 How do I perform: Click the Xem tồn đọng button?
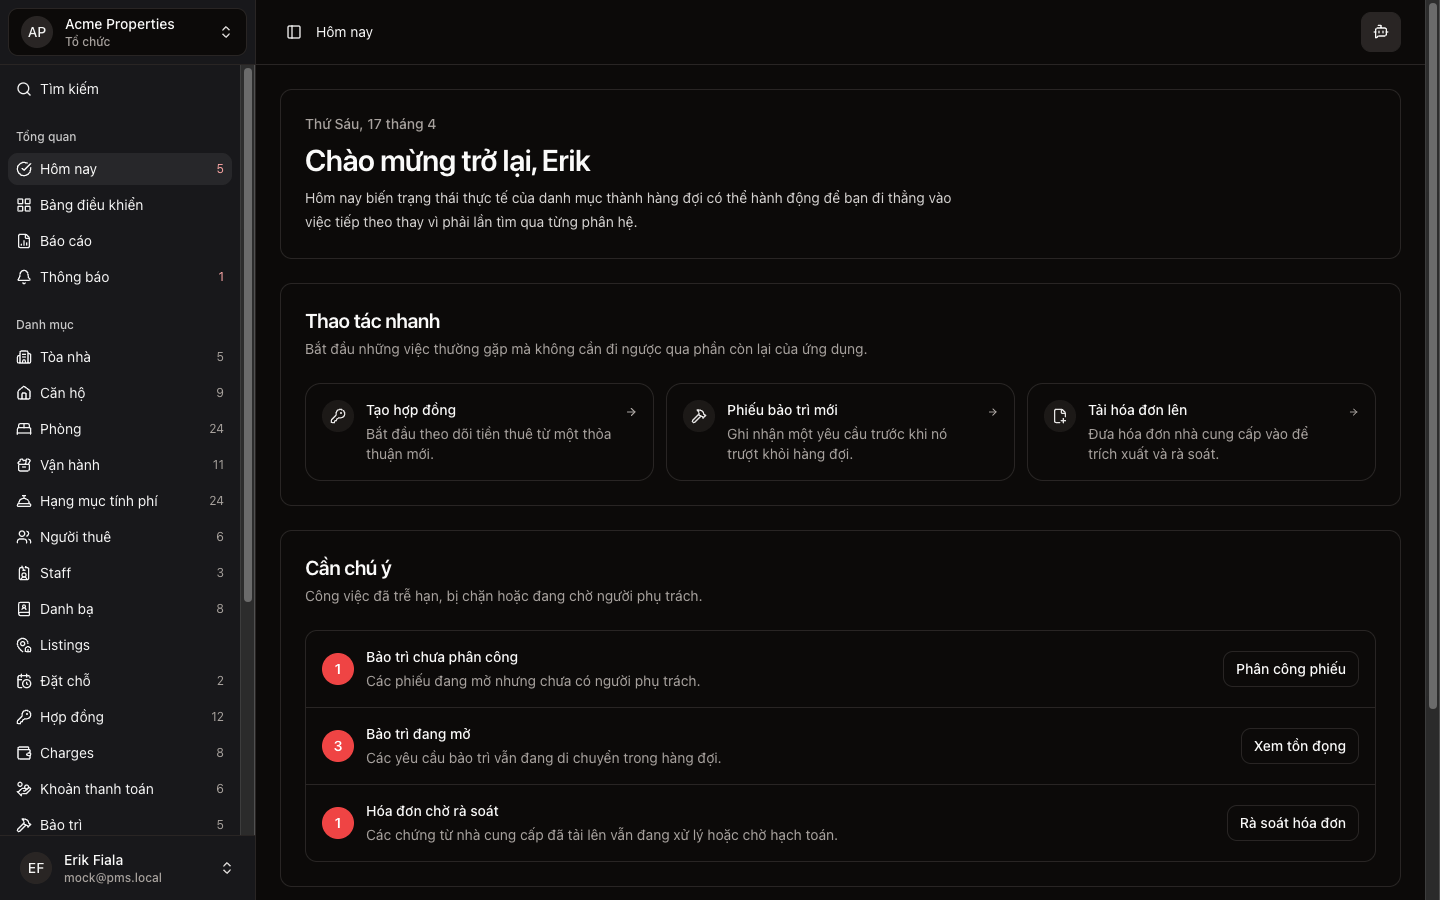point(1299,746)
